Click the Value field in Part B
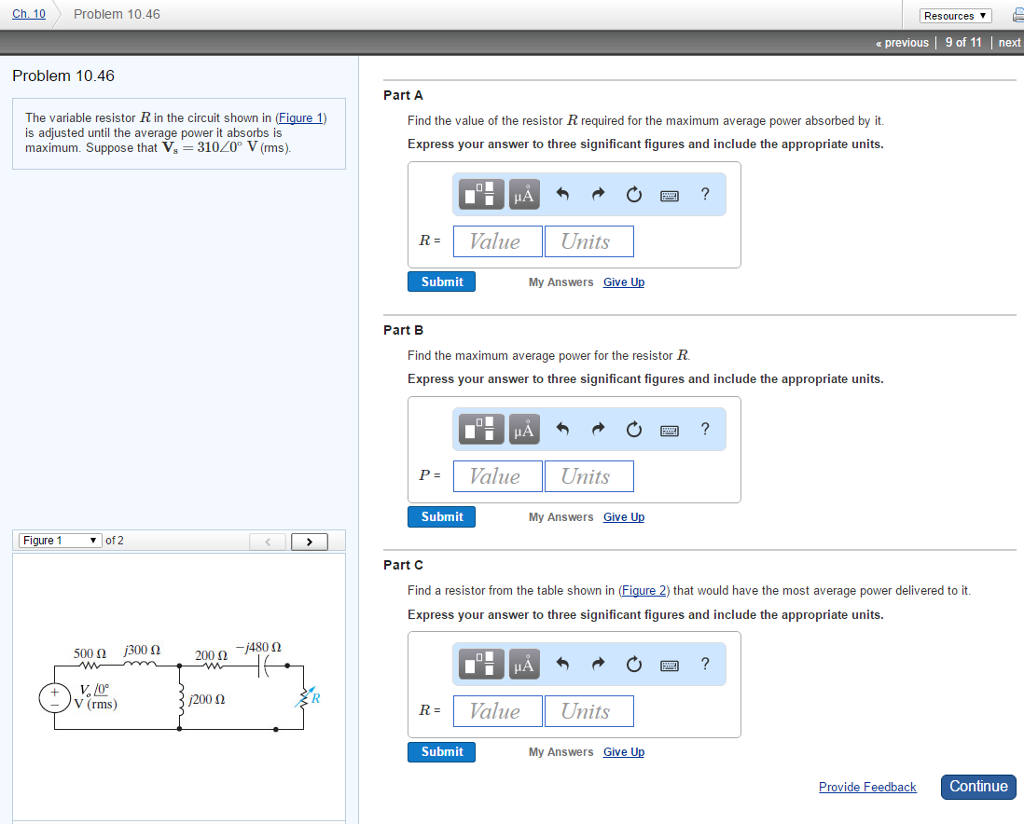 pyautogui.click(x=497, y=476)
